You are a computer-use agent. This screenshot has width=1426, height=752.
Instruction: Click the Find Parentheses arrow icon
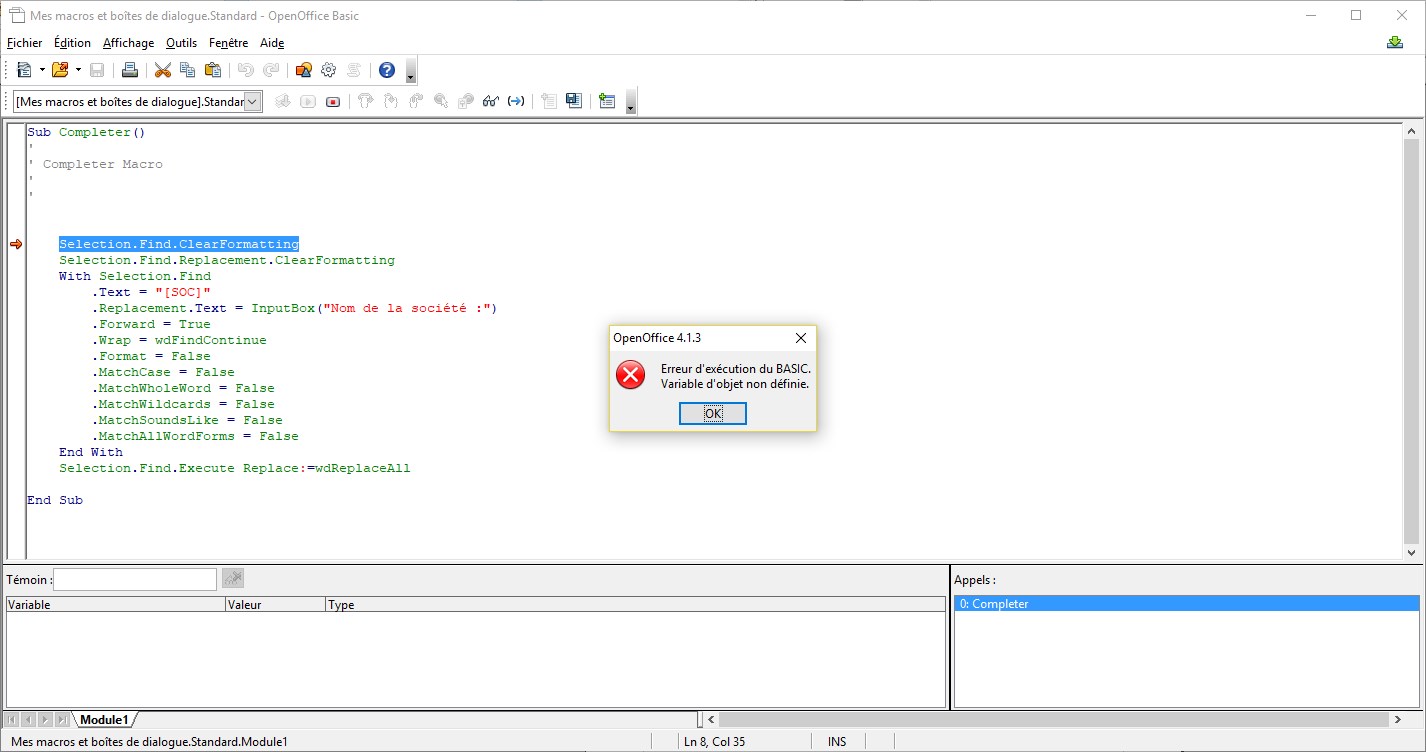pos(516,101)
